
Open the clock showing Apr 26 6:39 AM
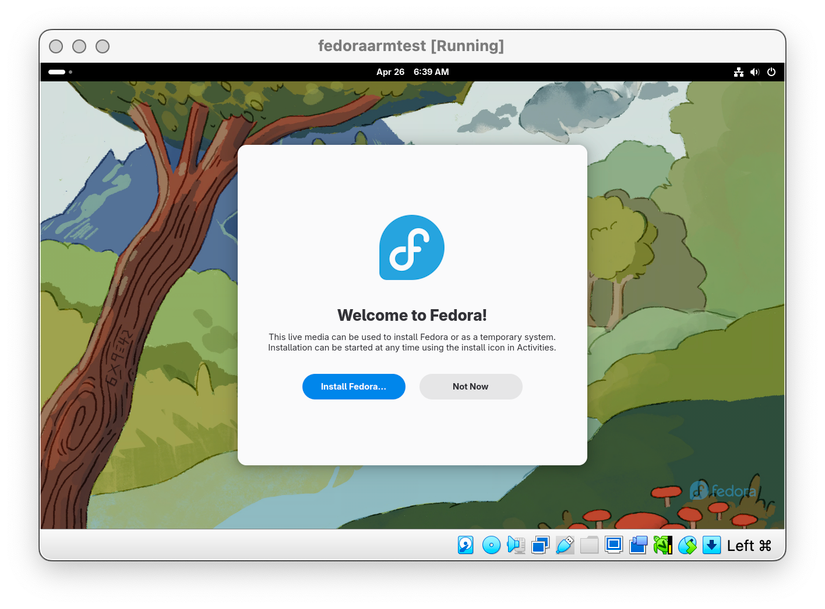[412, 72]
